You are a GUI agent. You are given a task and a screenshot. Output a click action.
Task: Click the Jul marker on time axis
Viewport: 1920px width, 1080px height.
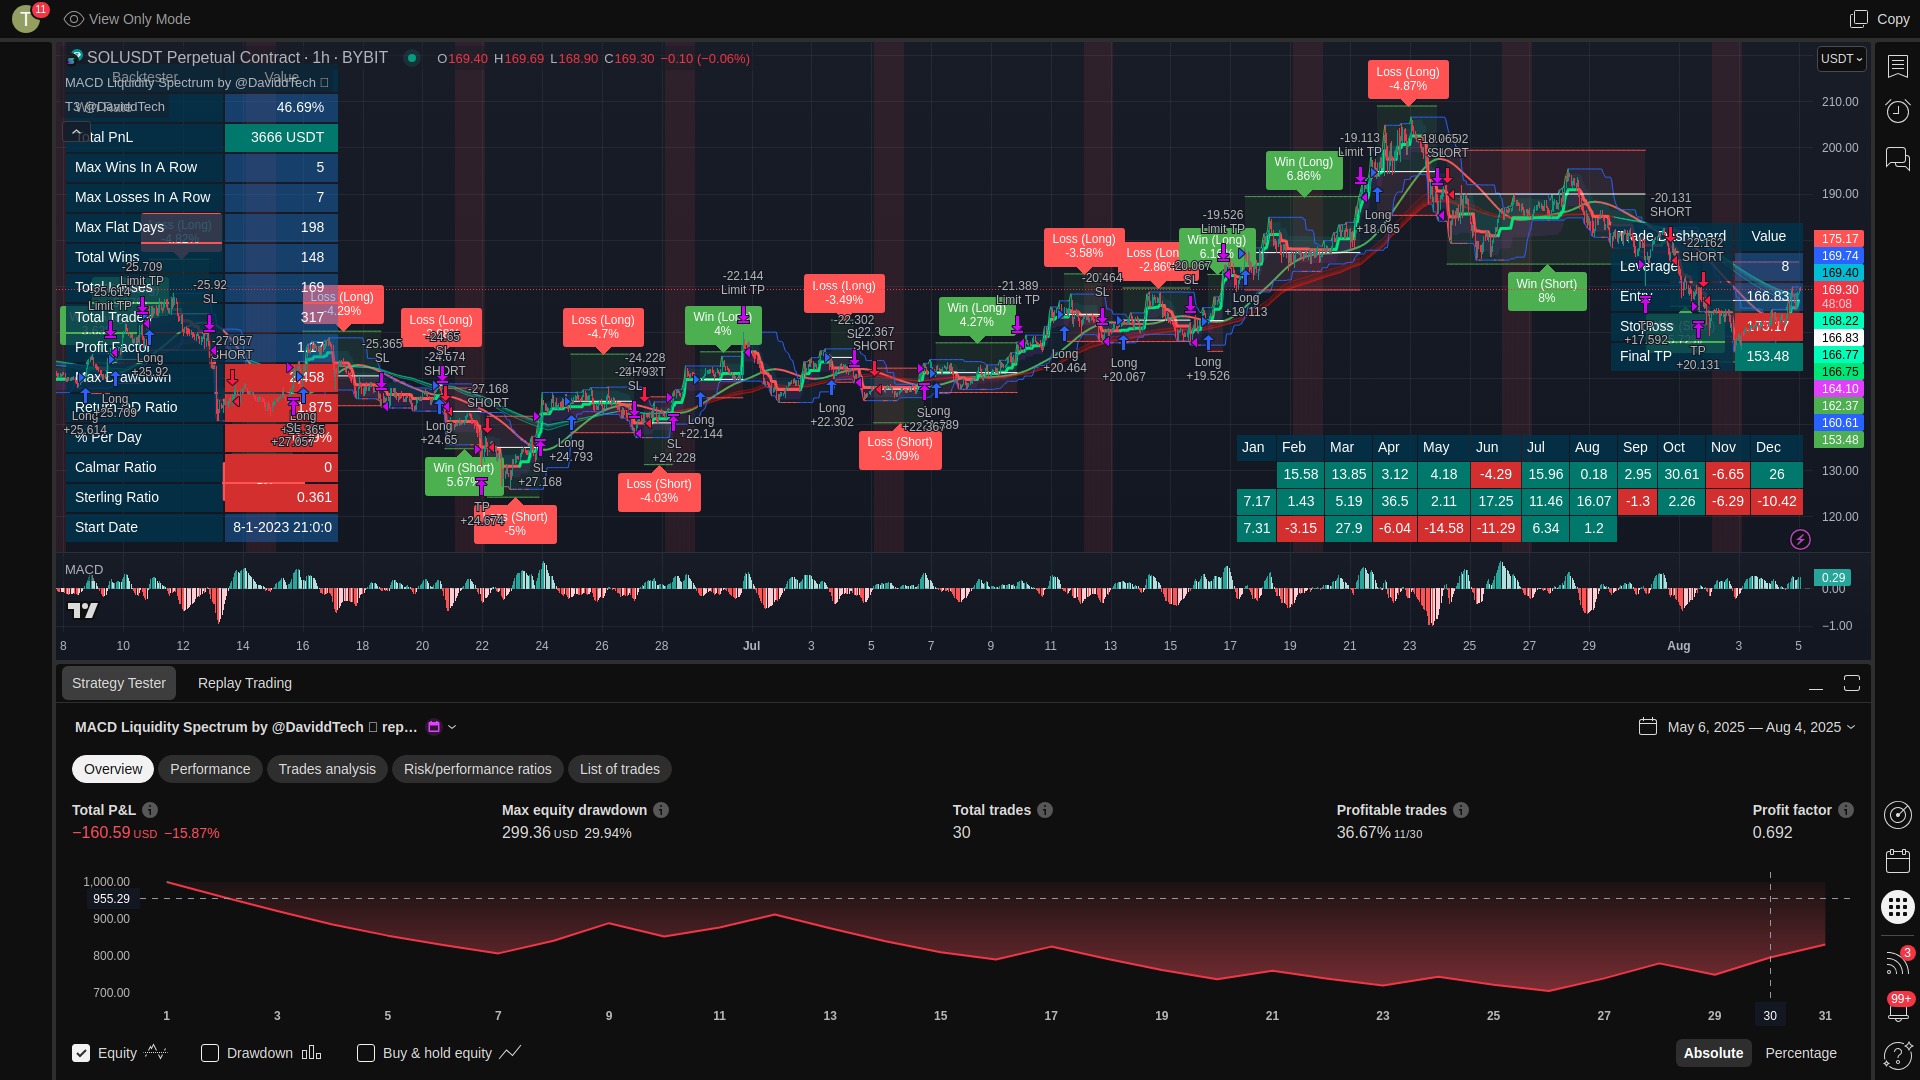(751, 646)
